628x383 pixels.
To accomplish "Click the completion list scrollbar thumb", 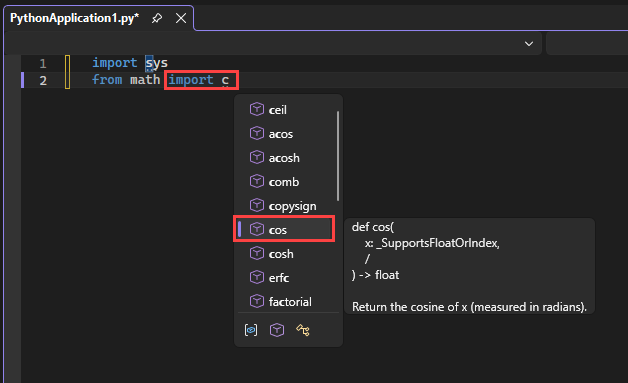I will 338,156.
